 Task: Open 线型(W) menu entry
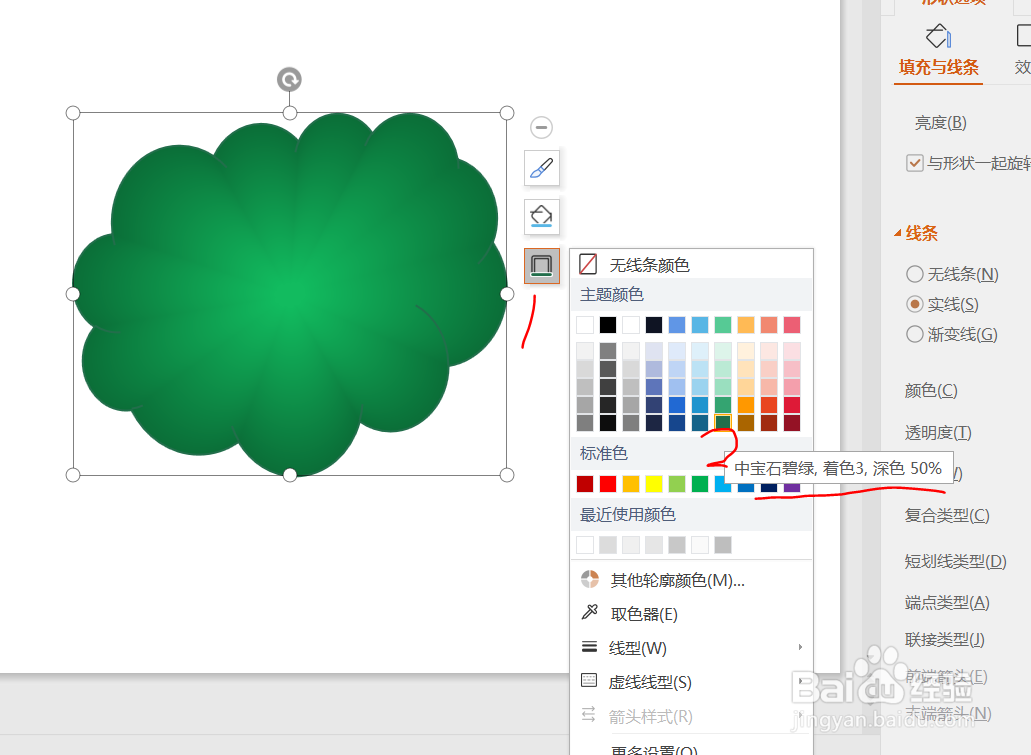692,648
